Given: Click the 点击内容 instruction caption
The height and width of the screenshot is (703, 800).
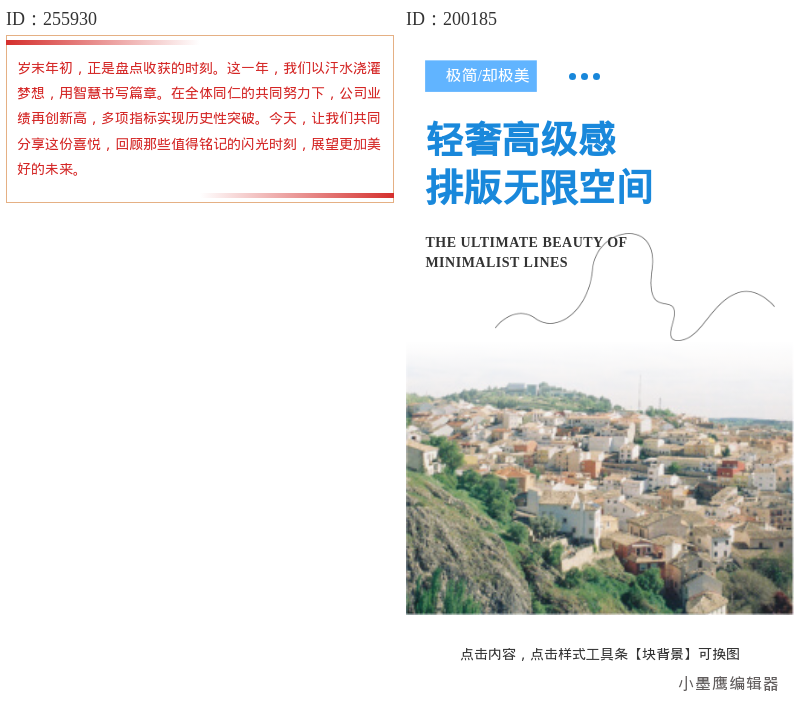Looking at the screenshot, I should [x=600, y=653].
